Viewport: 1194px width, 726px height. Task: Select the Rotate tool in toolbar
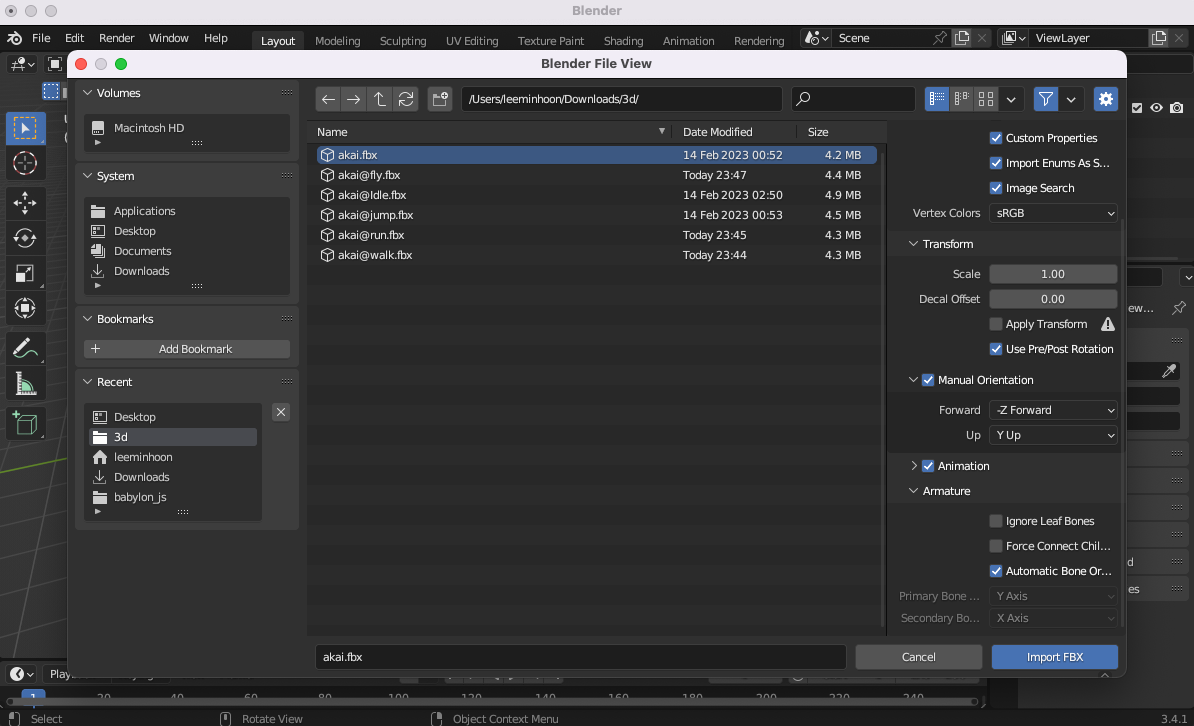click(x=24, y=238)
